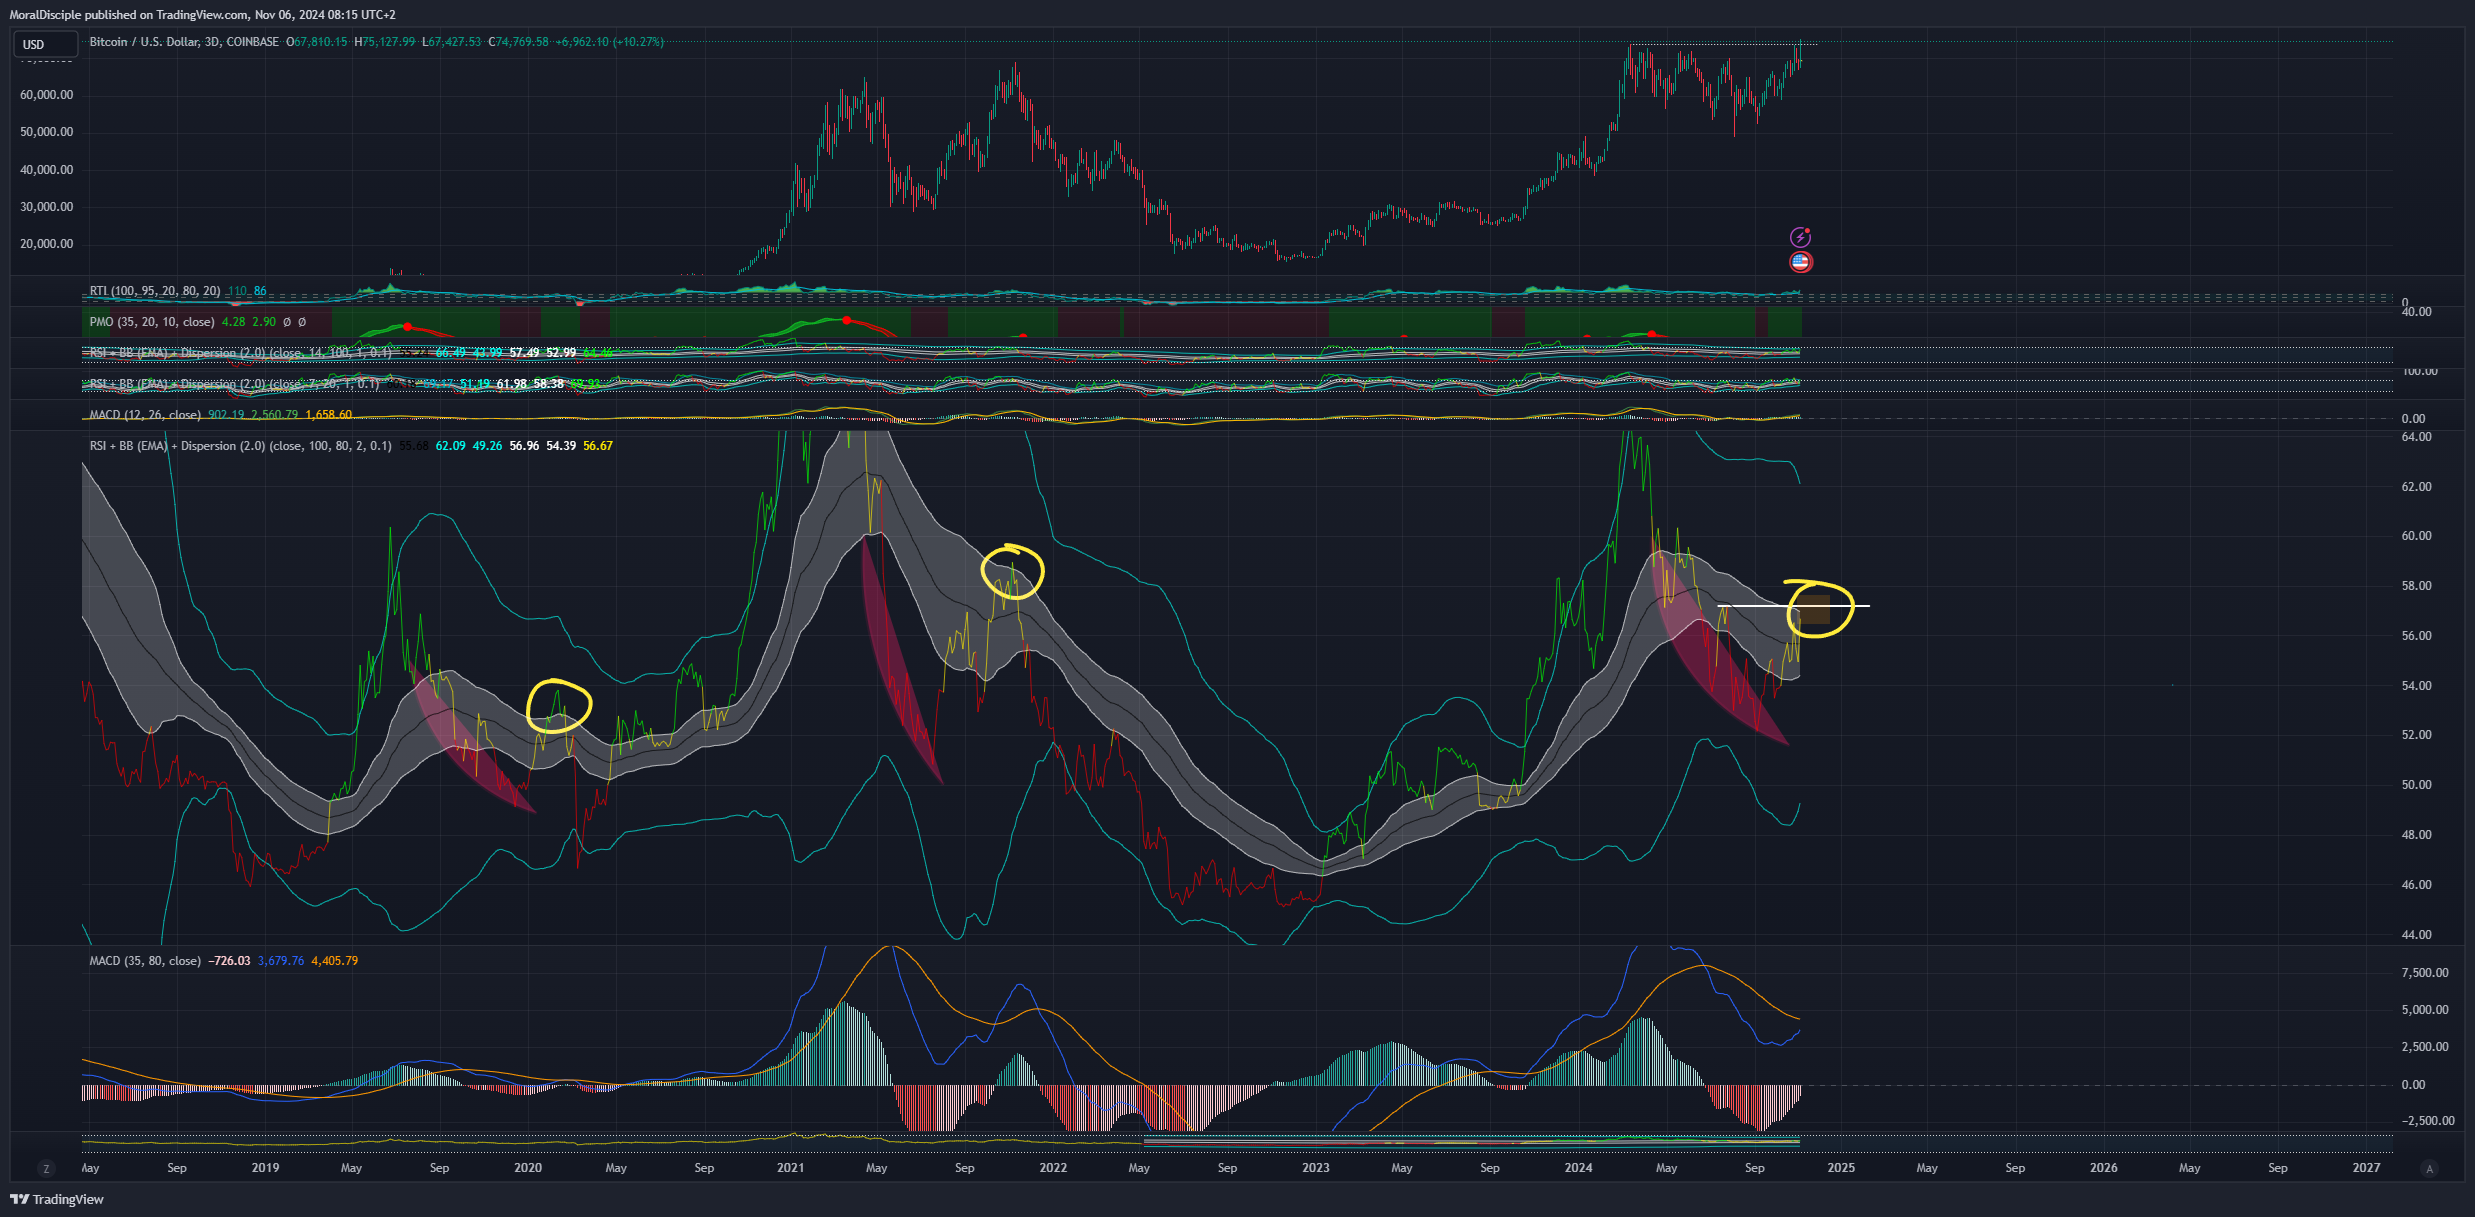
Task: Select RSI + BB legend with close, 14, 100 settings
Action: point(240,353)
